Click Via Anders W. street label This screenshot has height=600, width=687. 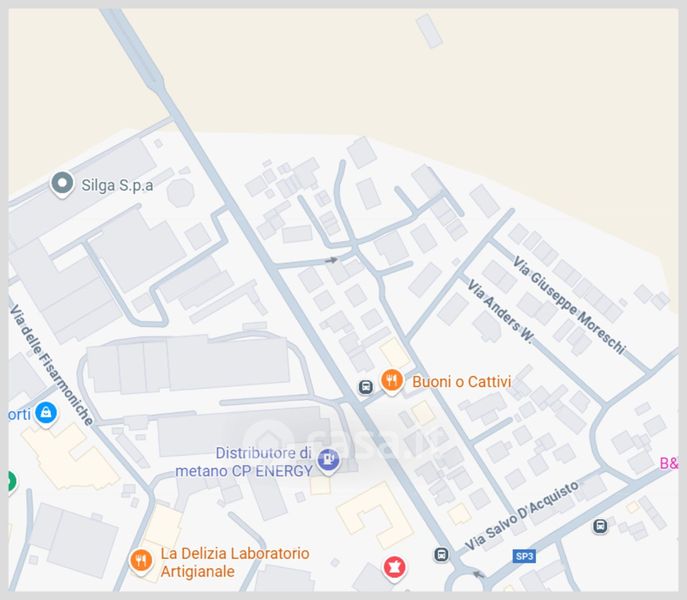pyautogui.click(x=501, y=312)
